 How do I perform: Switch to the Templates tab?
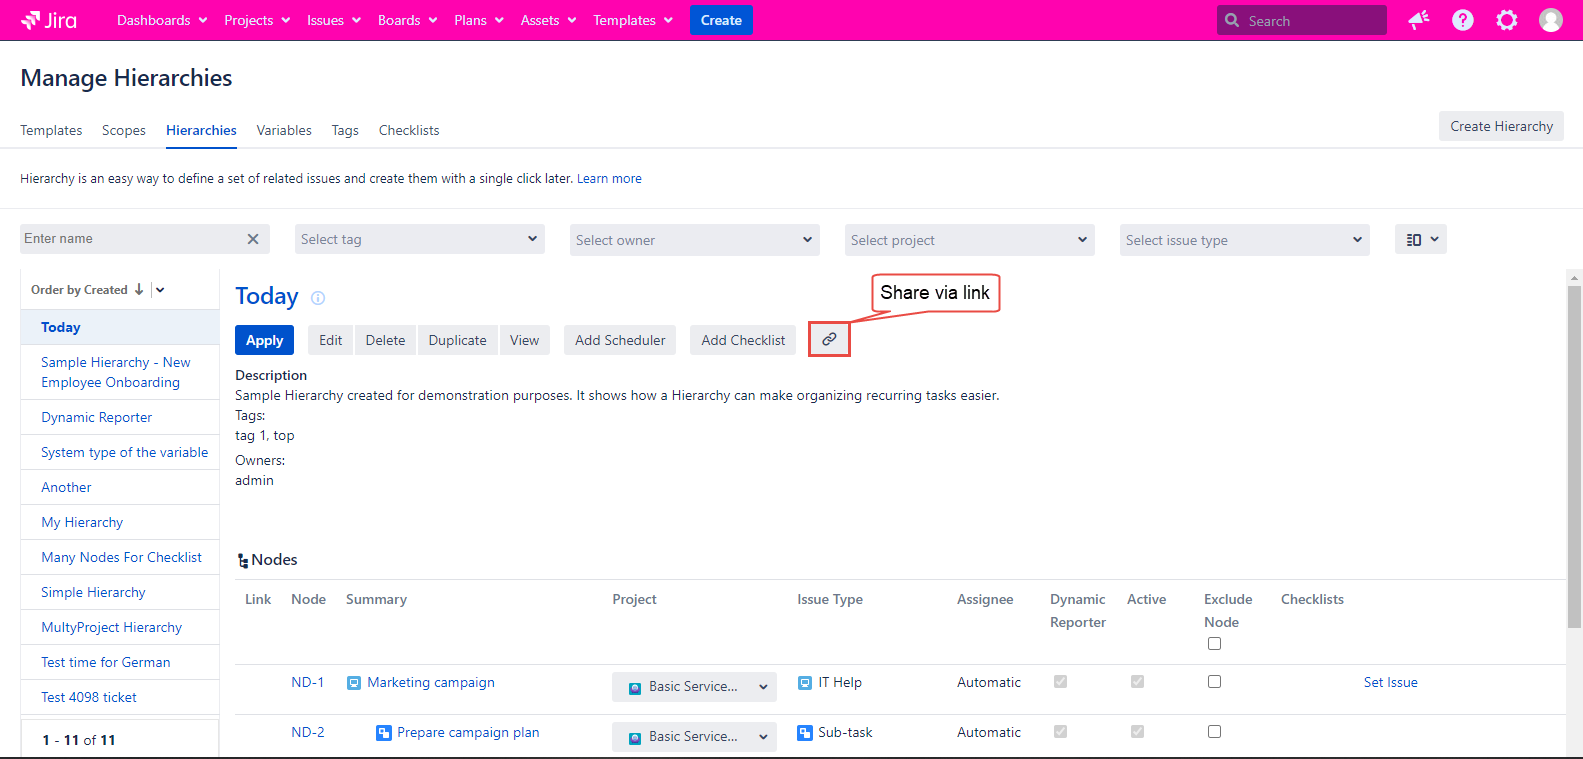pos(51,131)
